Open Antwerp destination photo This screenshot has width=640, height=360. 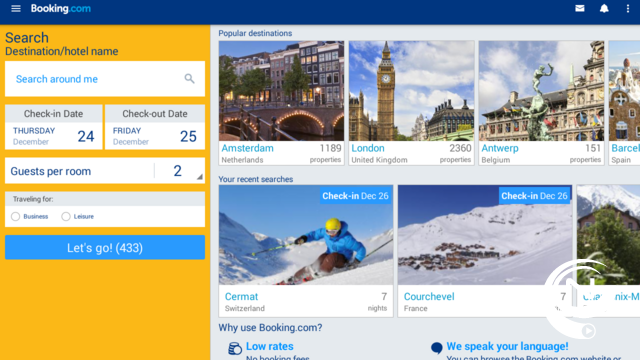(x=541, y=91)
